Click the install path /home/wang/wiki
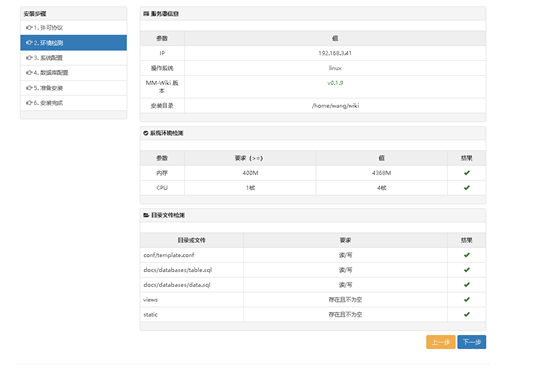The image size is (554, 368). 335,106
